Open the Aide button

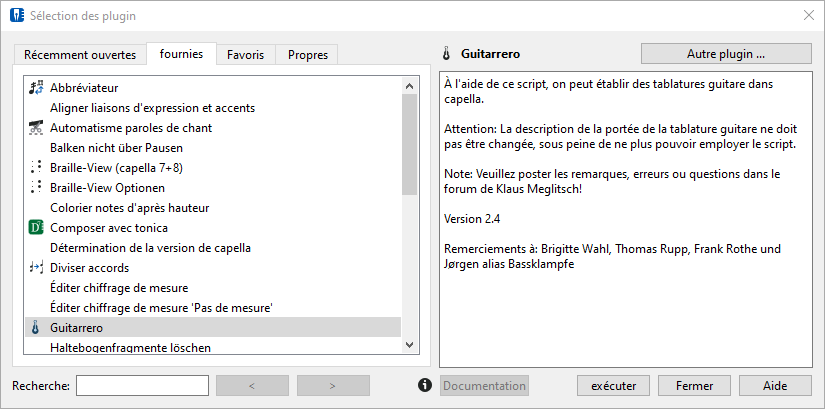pos(775,385)
